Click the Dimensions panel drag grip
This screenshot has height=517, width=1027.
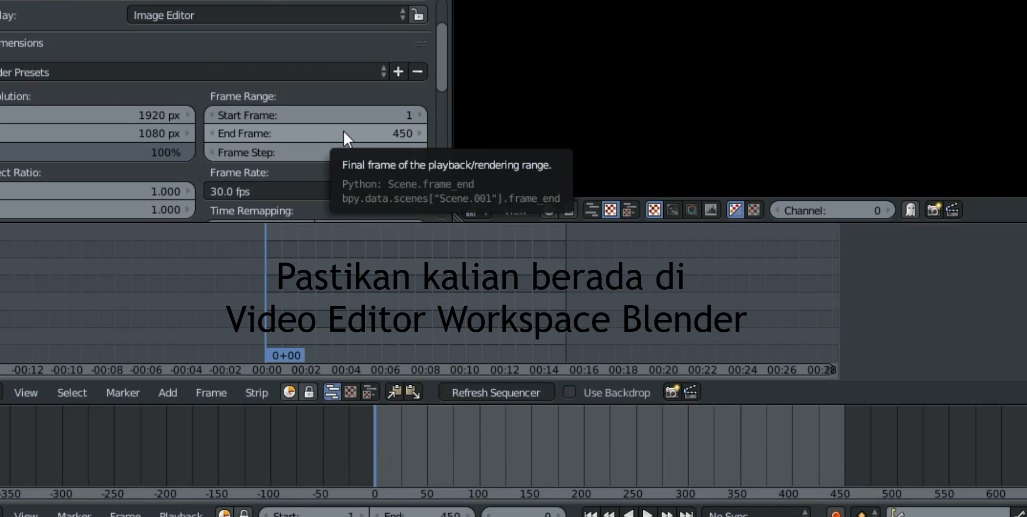click(420, 44)
